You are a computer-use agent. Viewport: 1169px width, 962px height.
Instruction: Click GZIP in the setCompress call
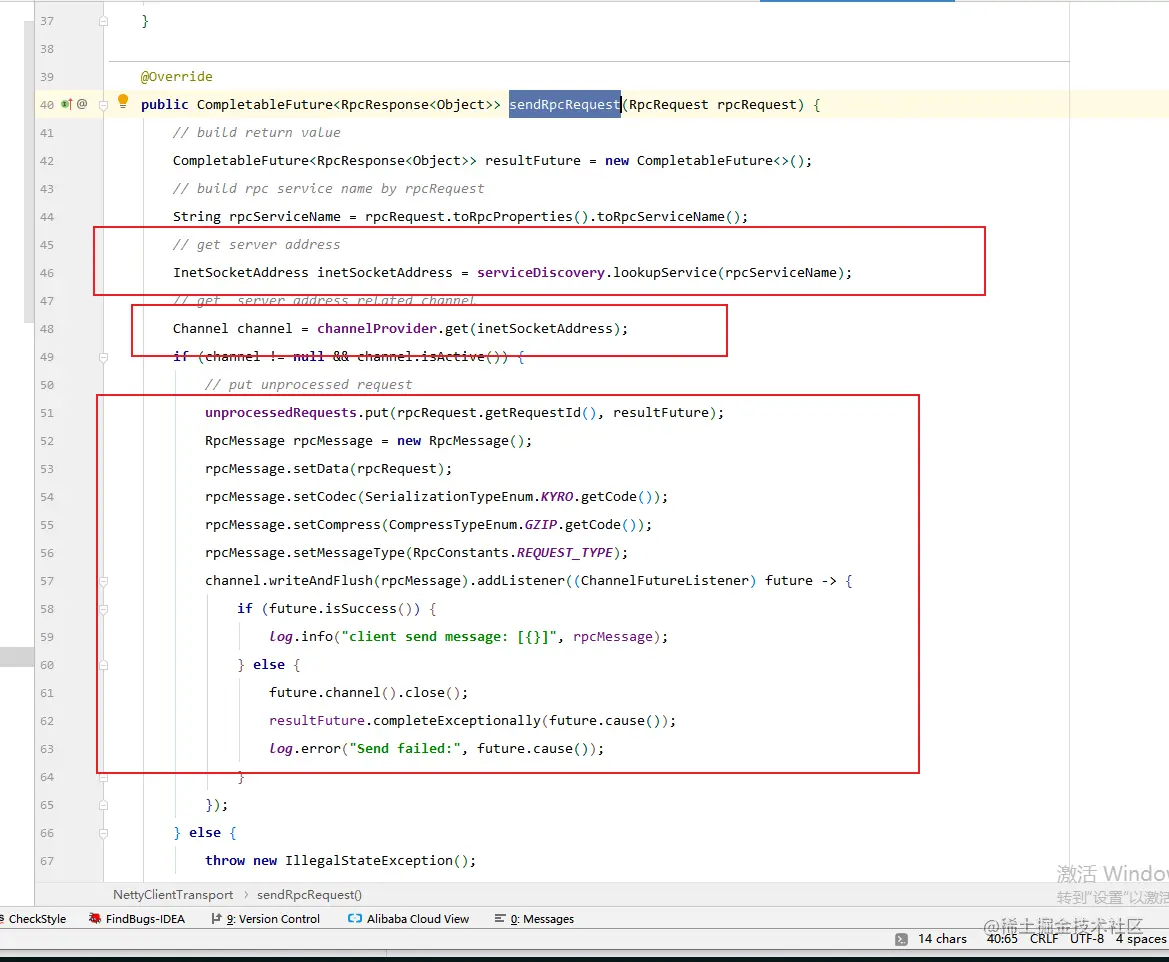[541, 525]
